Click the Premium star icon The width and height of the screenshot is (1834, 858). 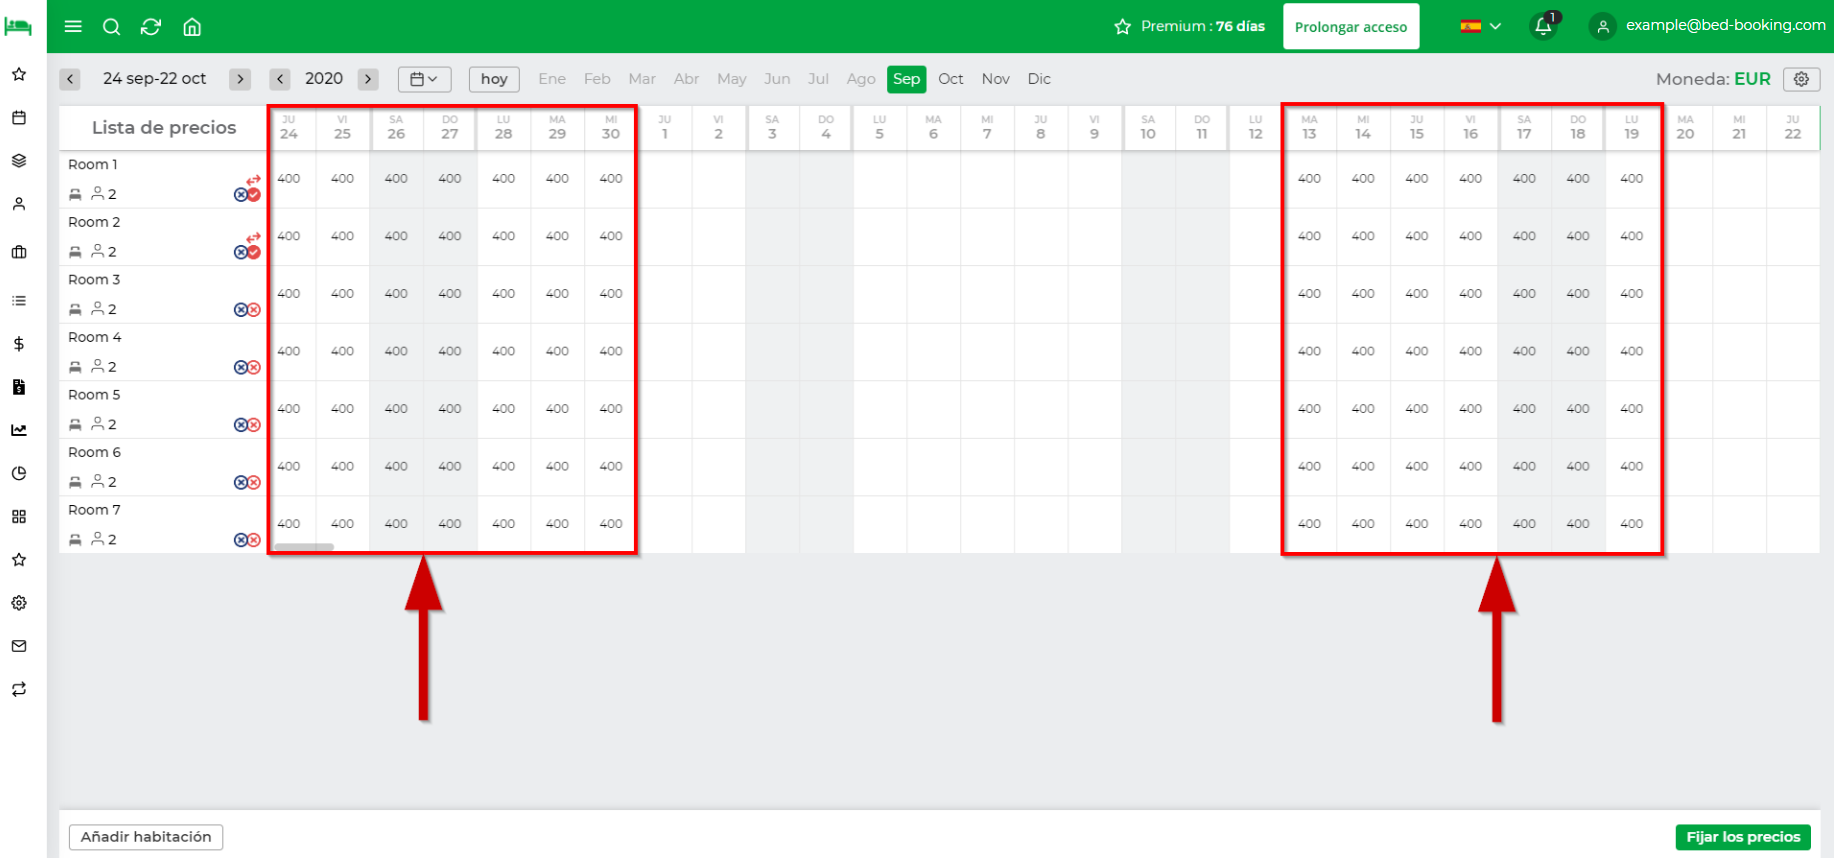click(x=1123, y=27)
